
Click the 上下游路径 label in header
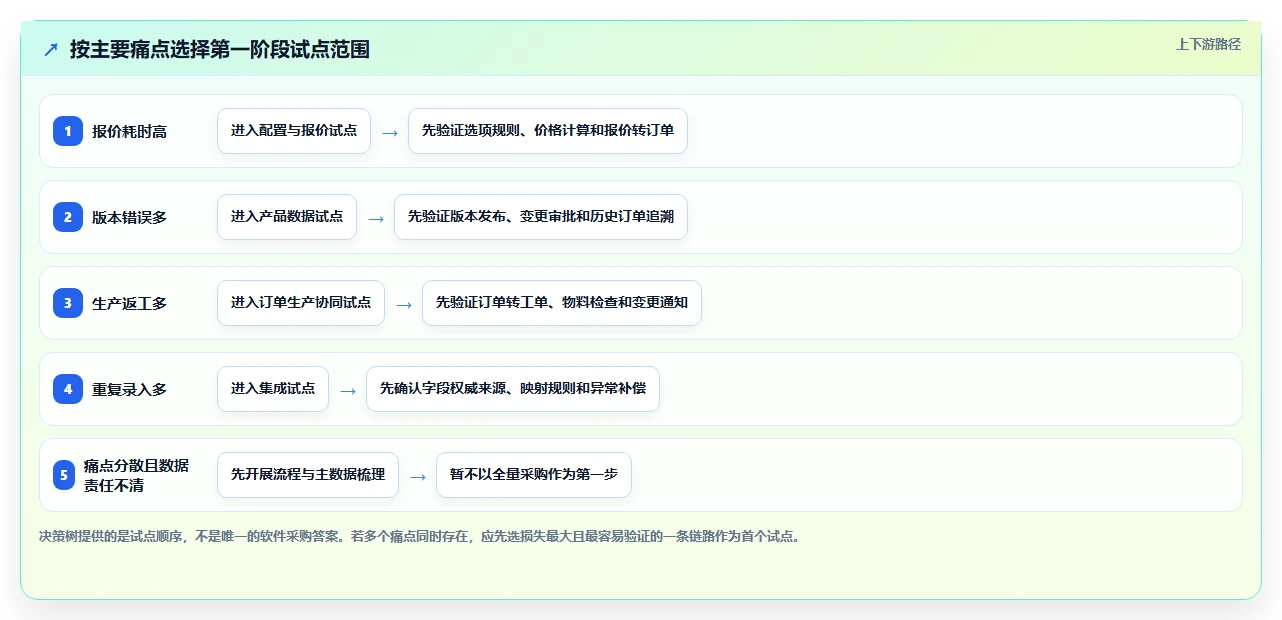1209,44
